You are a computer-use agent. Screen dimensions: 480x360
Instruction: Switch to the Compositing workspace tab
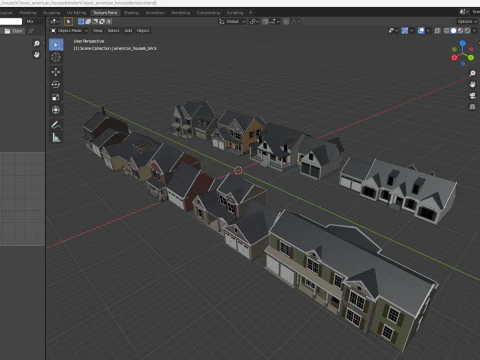click(x=208, y=13)
